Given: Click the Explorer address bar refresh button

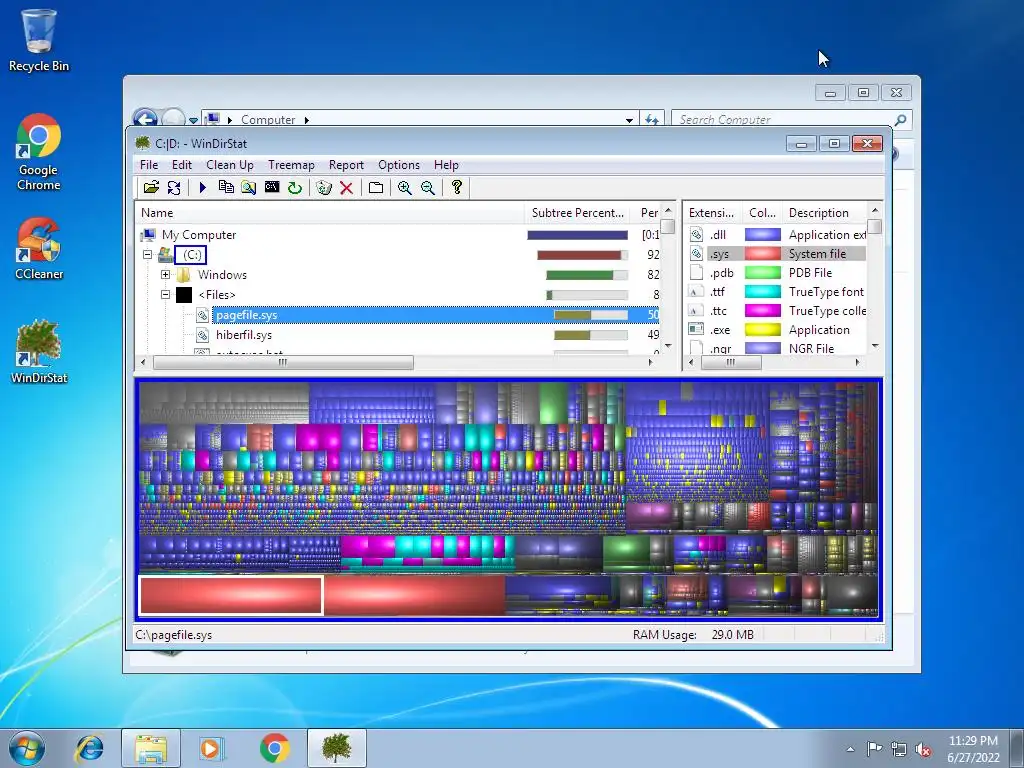Looking at the screenshot, I should [652, 120].
